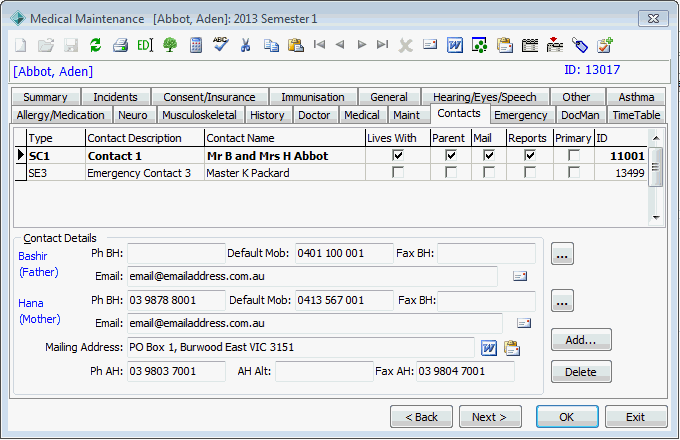This screenshot has height=440, width=680.
Task: Open the Doctor tab
Action: pyautogui.click(x=314, y=115)
